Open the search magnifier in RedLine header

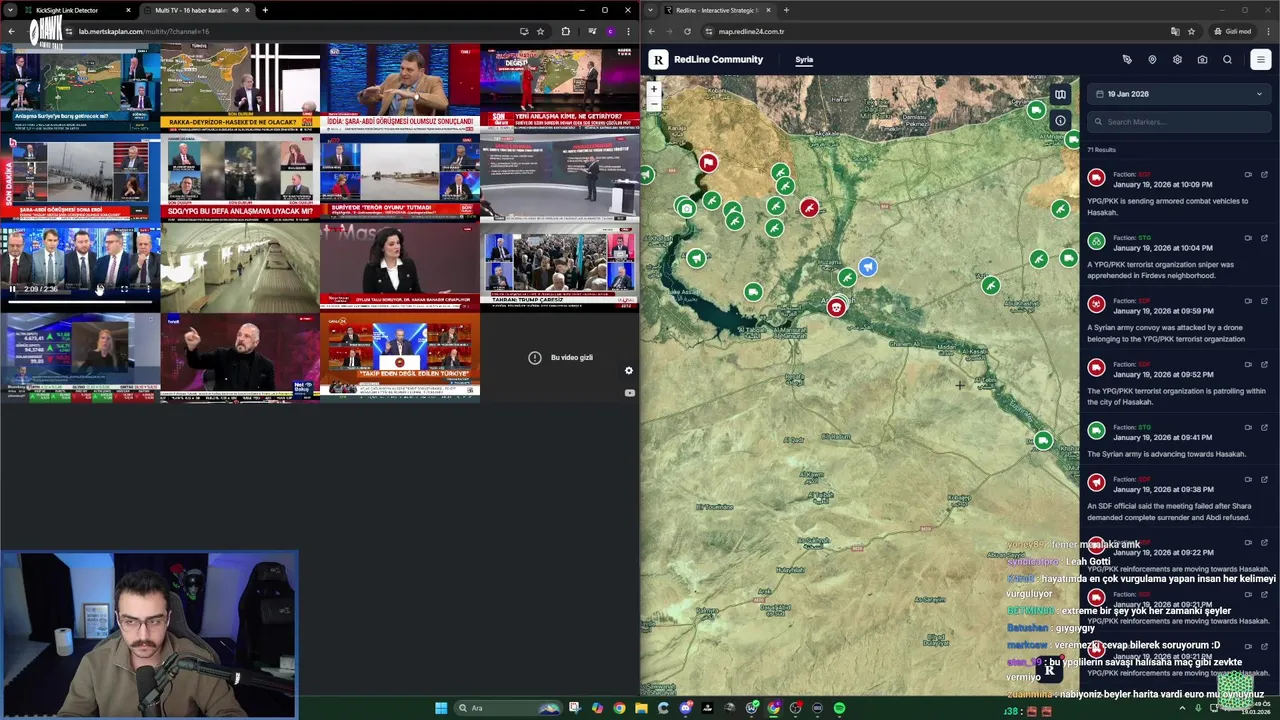coord(1227,60)
